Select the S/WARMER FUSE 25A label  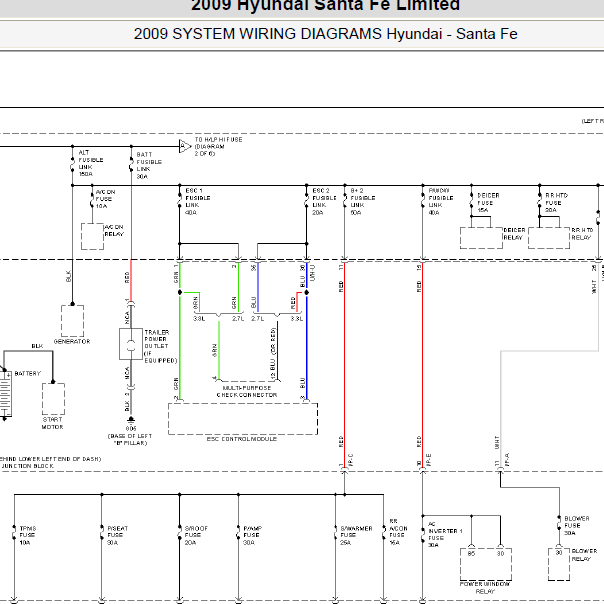[x=356, y=535]
